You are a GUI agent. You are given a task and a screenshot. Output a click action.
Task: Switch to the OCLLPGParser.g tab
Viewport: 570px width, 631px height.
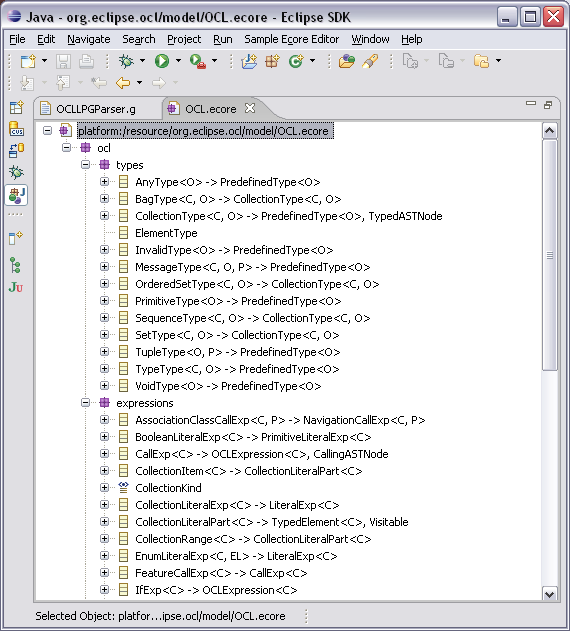click(96, 109)
